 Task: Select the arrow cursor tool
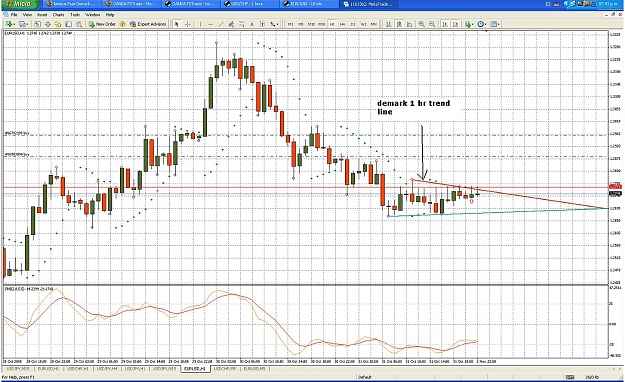coord(177,24)
